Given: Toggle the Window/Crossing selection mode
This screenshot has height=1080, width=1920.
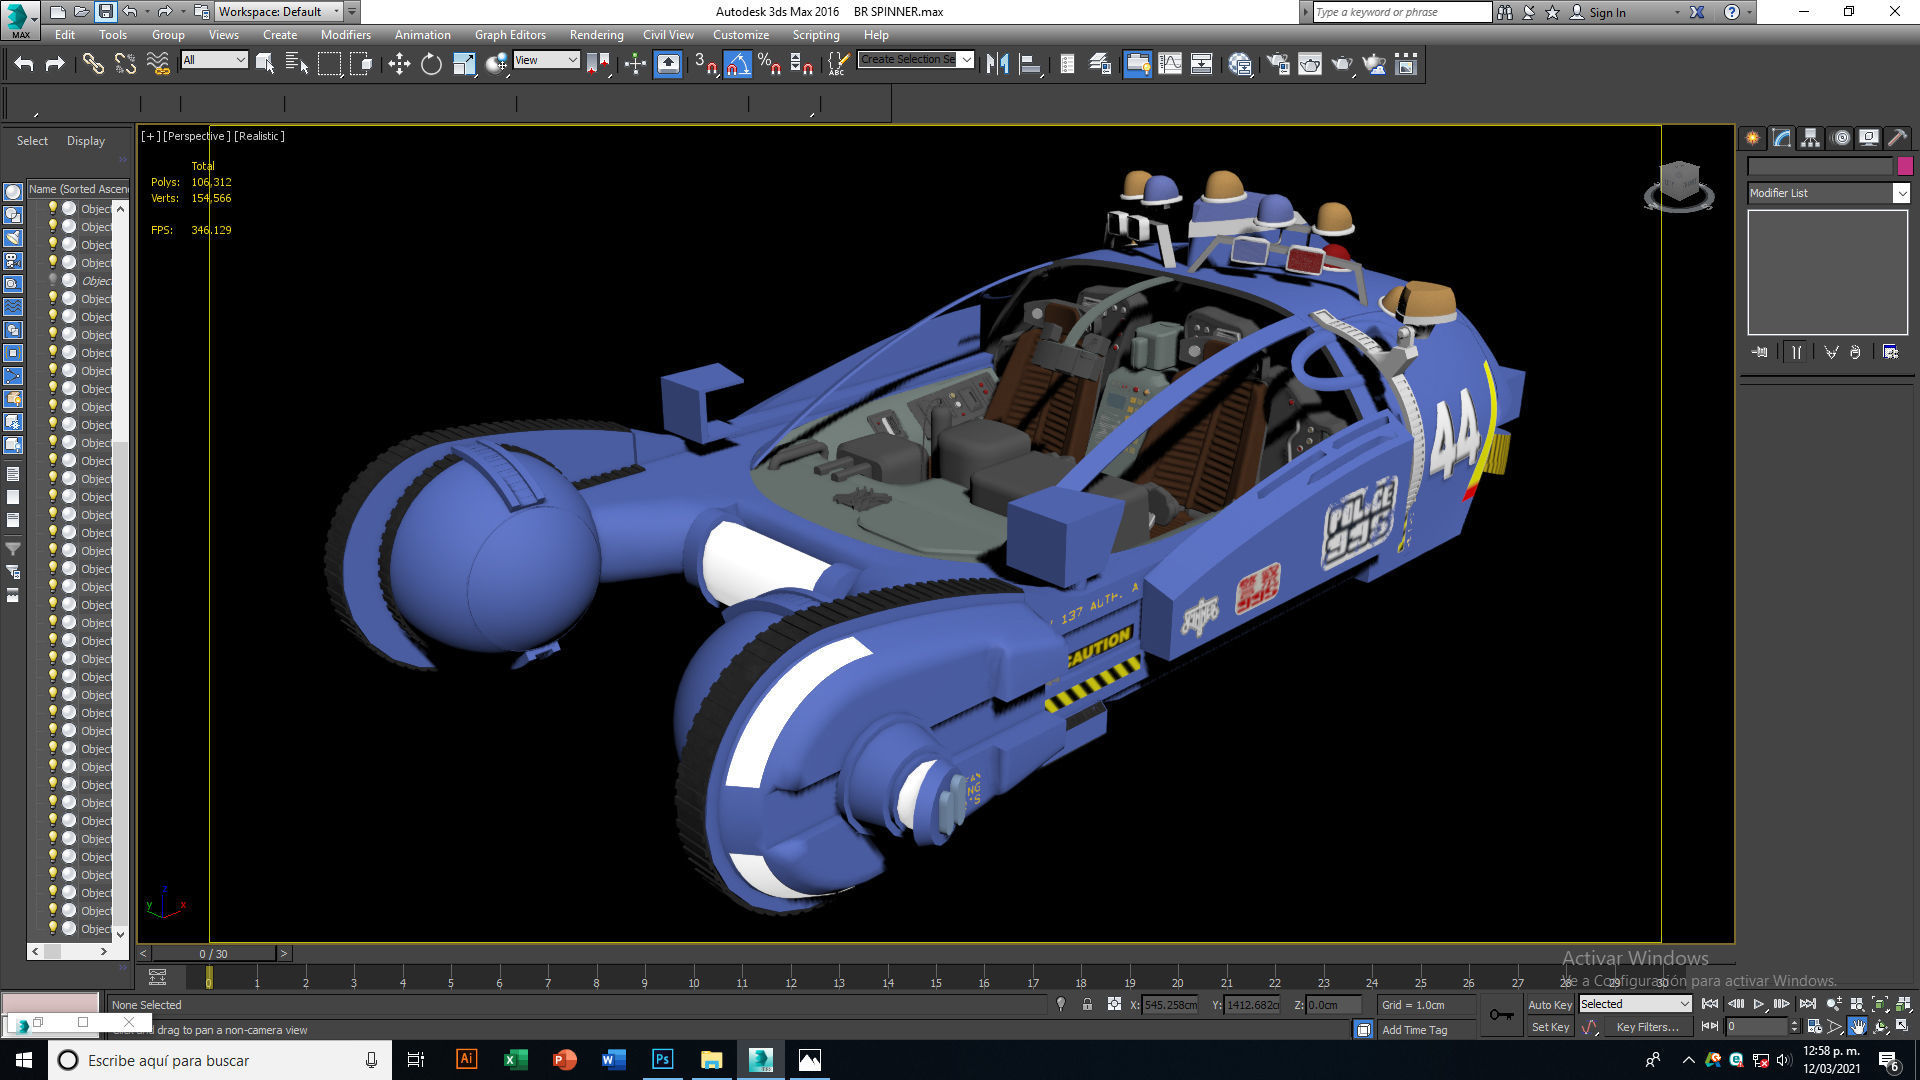Looking at the screenshot, I should tap(361, 64).
